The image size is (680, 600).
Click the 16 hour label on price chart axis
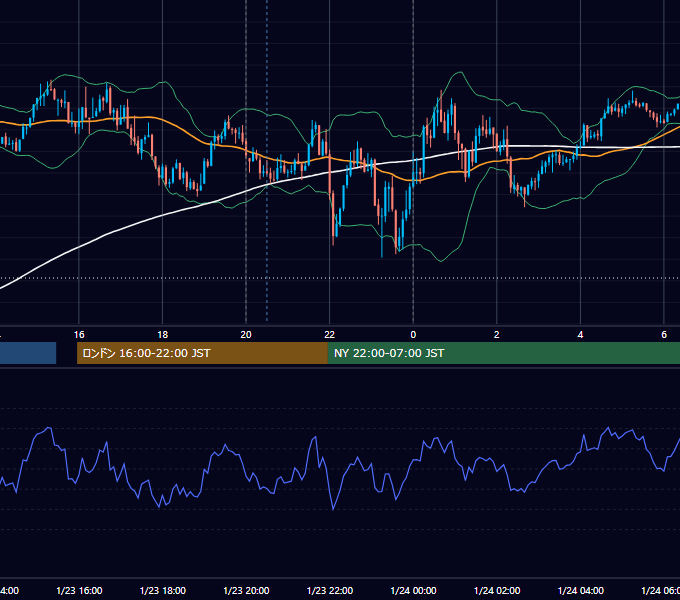pyautogui.click(x=79, y=335)
